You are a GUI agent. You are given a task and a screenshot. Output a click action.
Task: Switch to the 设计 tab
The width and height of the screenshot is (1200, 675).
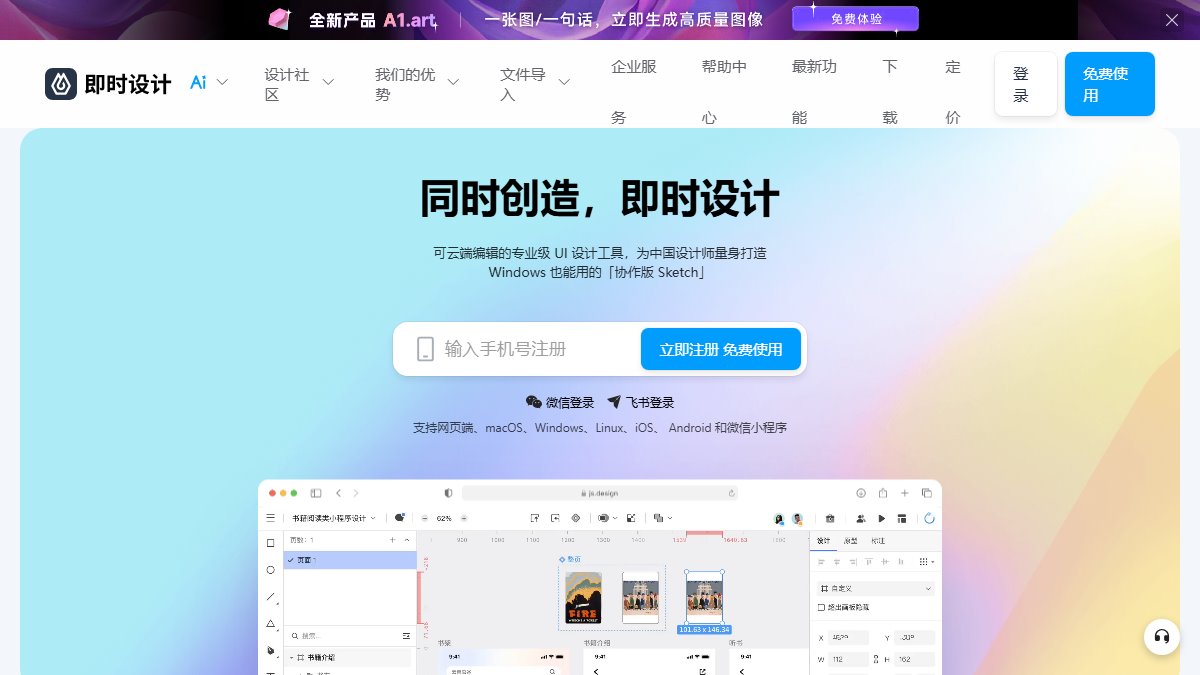coord(823,540)
